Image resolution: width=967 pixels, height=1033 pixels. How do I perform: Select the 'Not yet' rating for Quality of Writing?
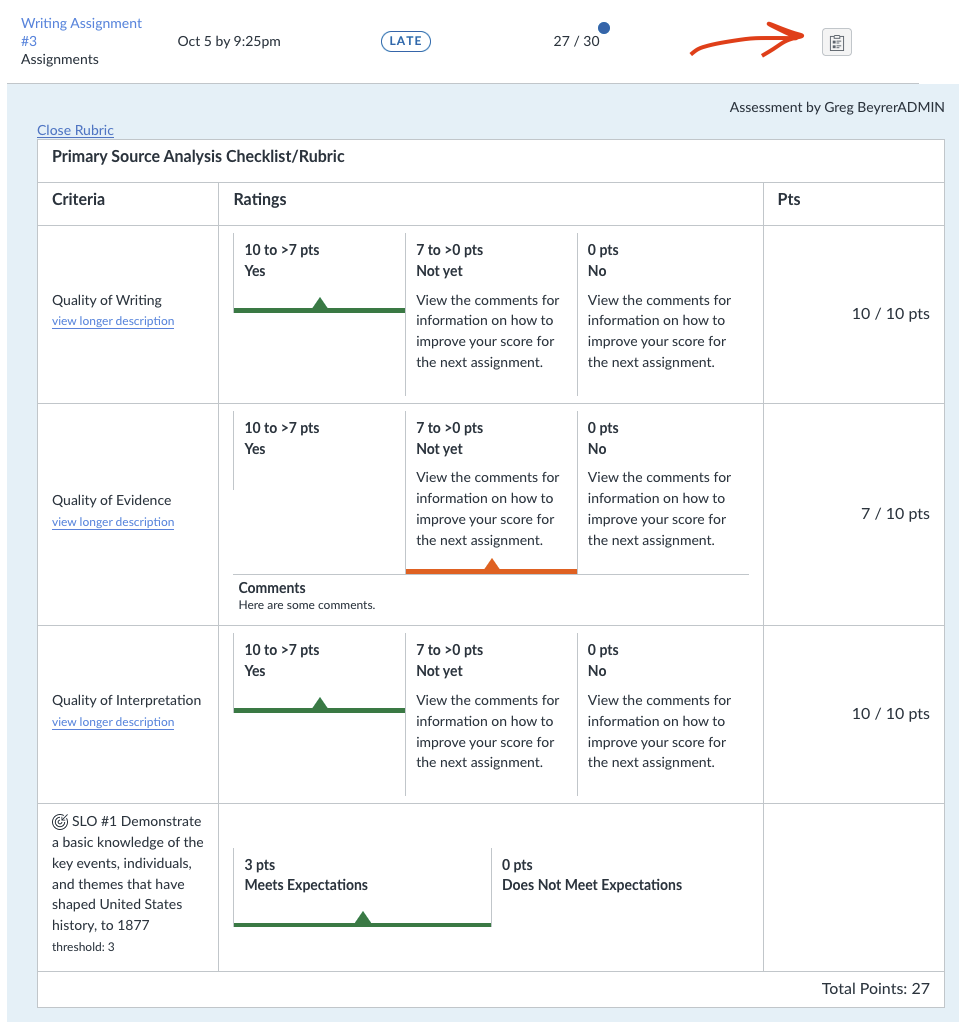point(491,314)
